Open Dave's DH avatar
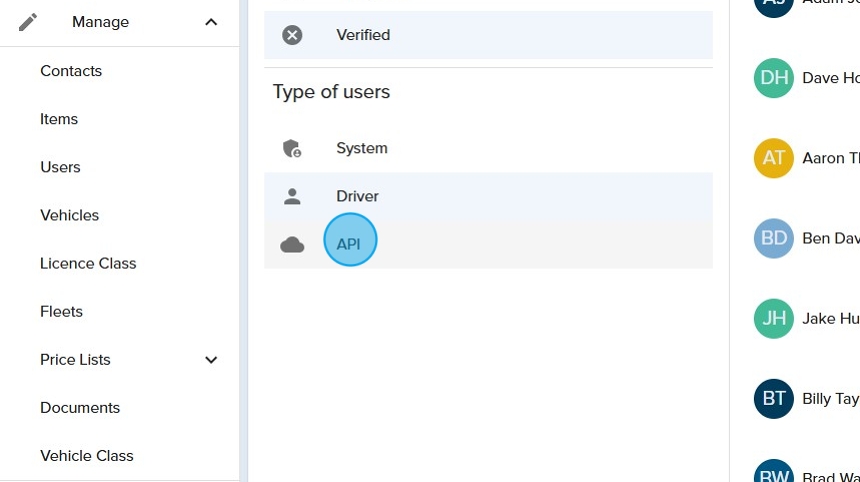 pos(773,78)
